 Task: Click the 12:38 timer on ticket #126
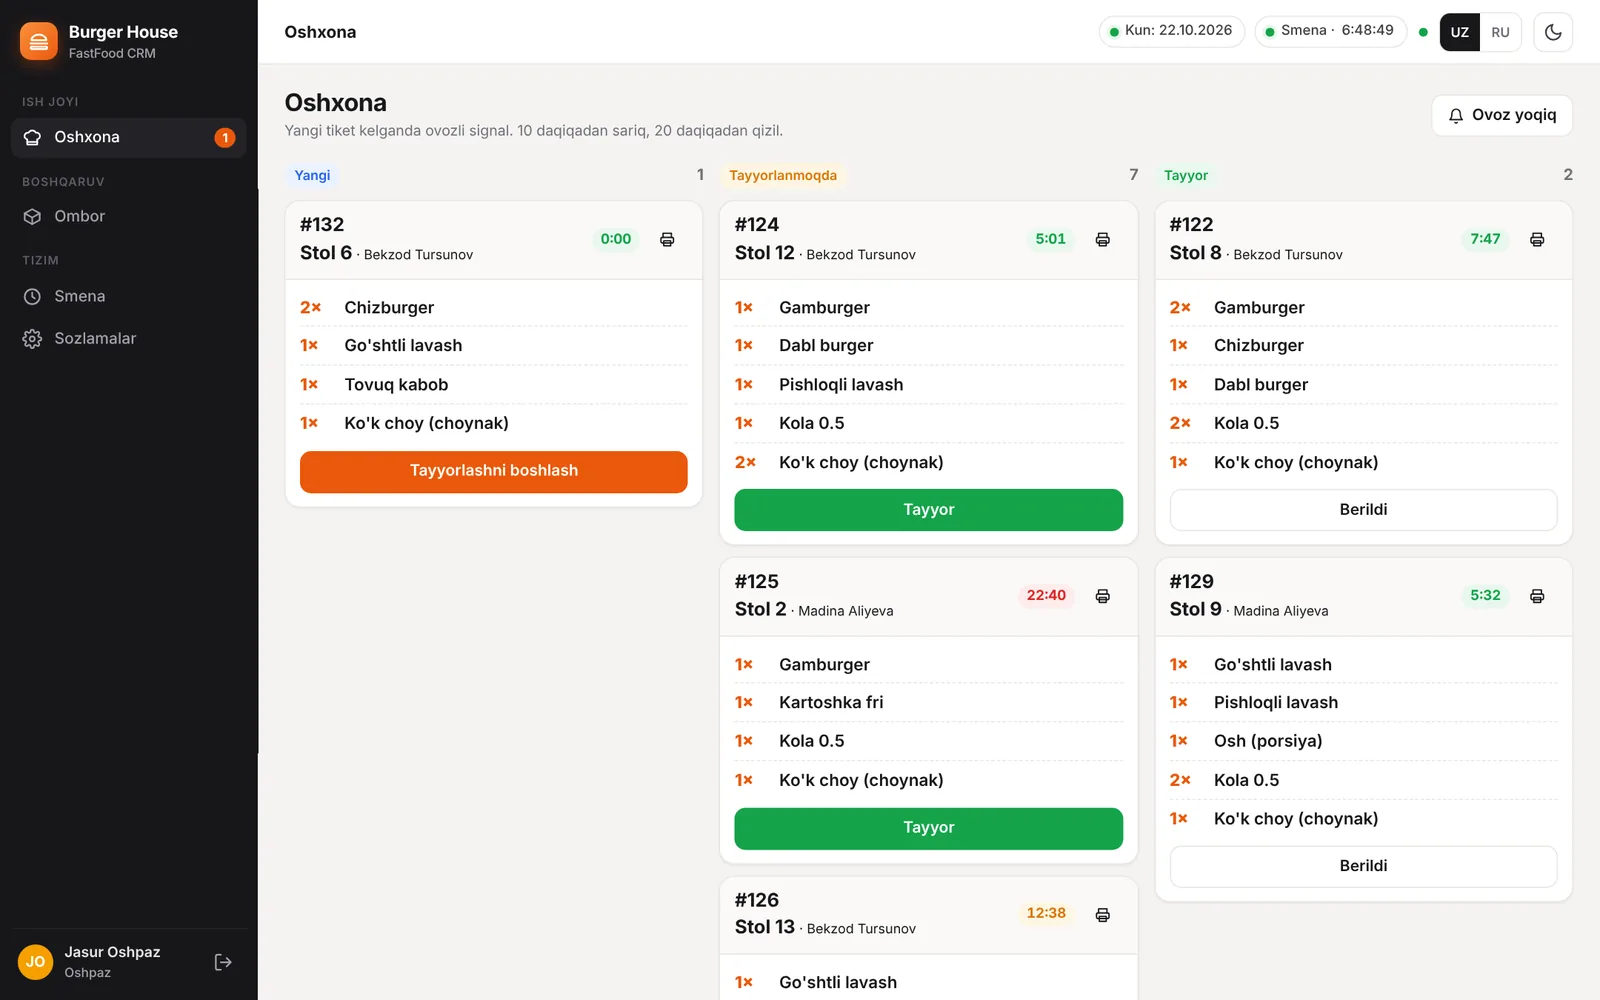(x=1046, y=914)
